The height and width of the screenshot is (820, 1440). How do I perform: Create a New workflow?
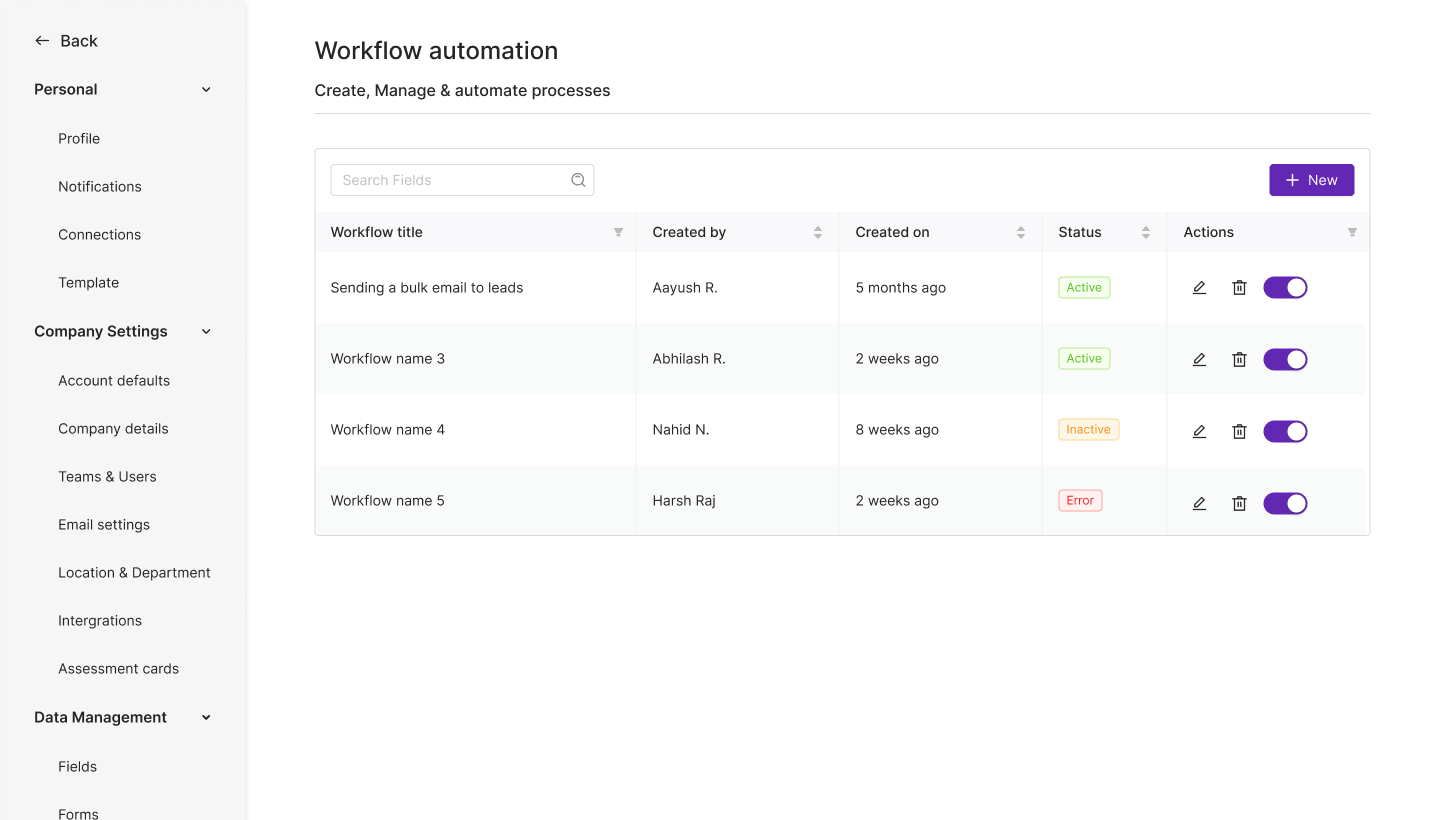[x=1312, y=180]
